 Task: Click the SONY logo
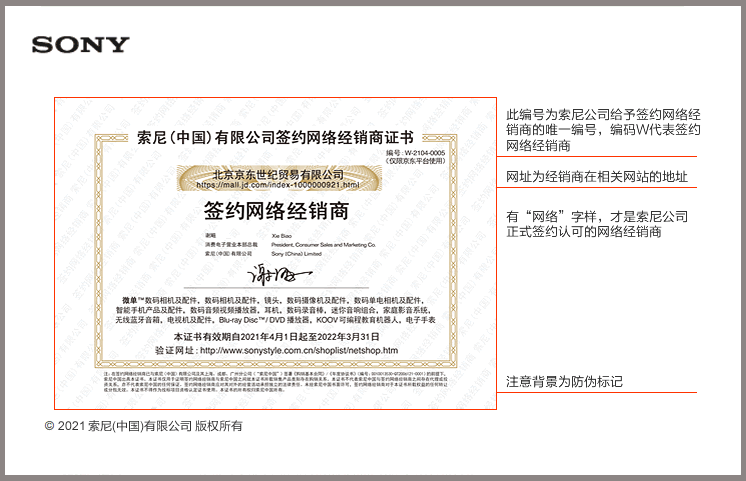[x=80, y=45]
